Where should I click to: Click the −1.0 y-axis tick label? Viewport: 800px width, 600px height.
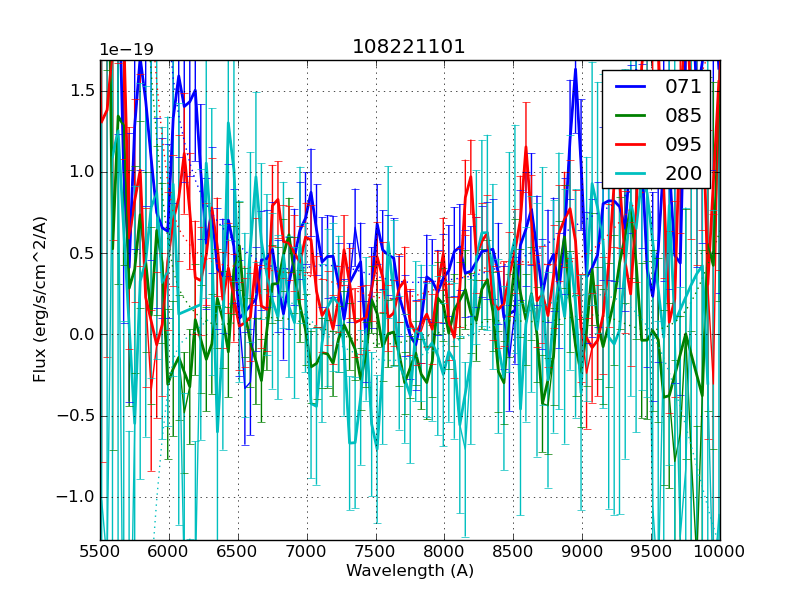(76, 497)
